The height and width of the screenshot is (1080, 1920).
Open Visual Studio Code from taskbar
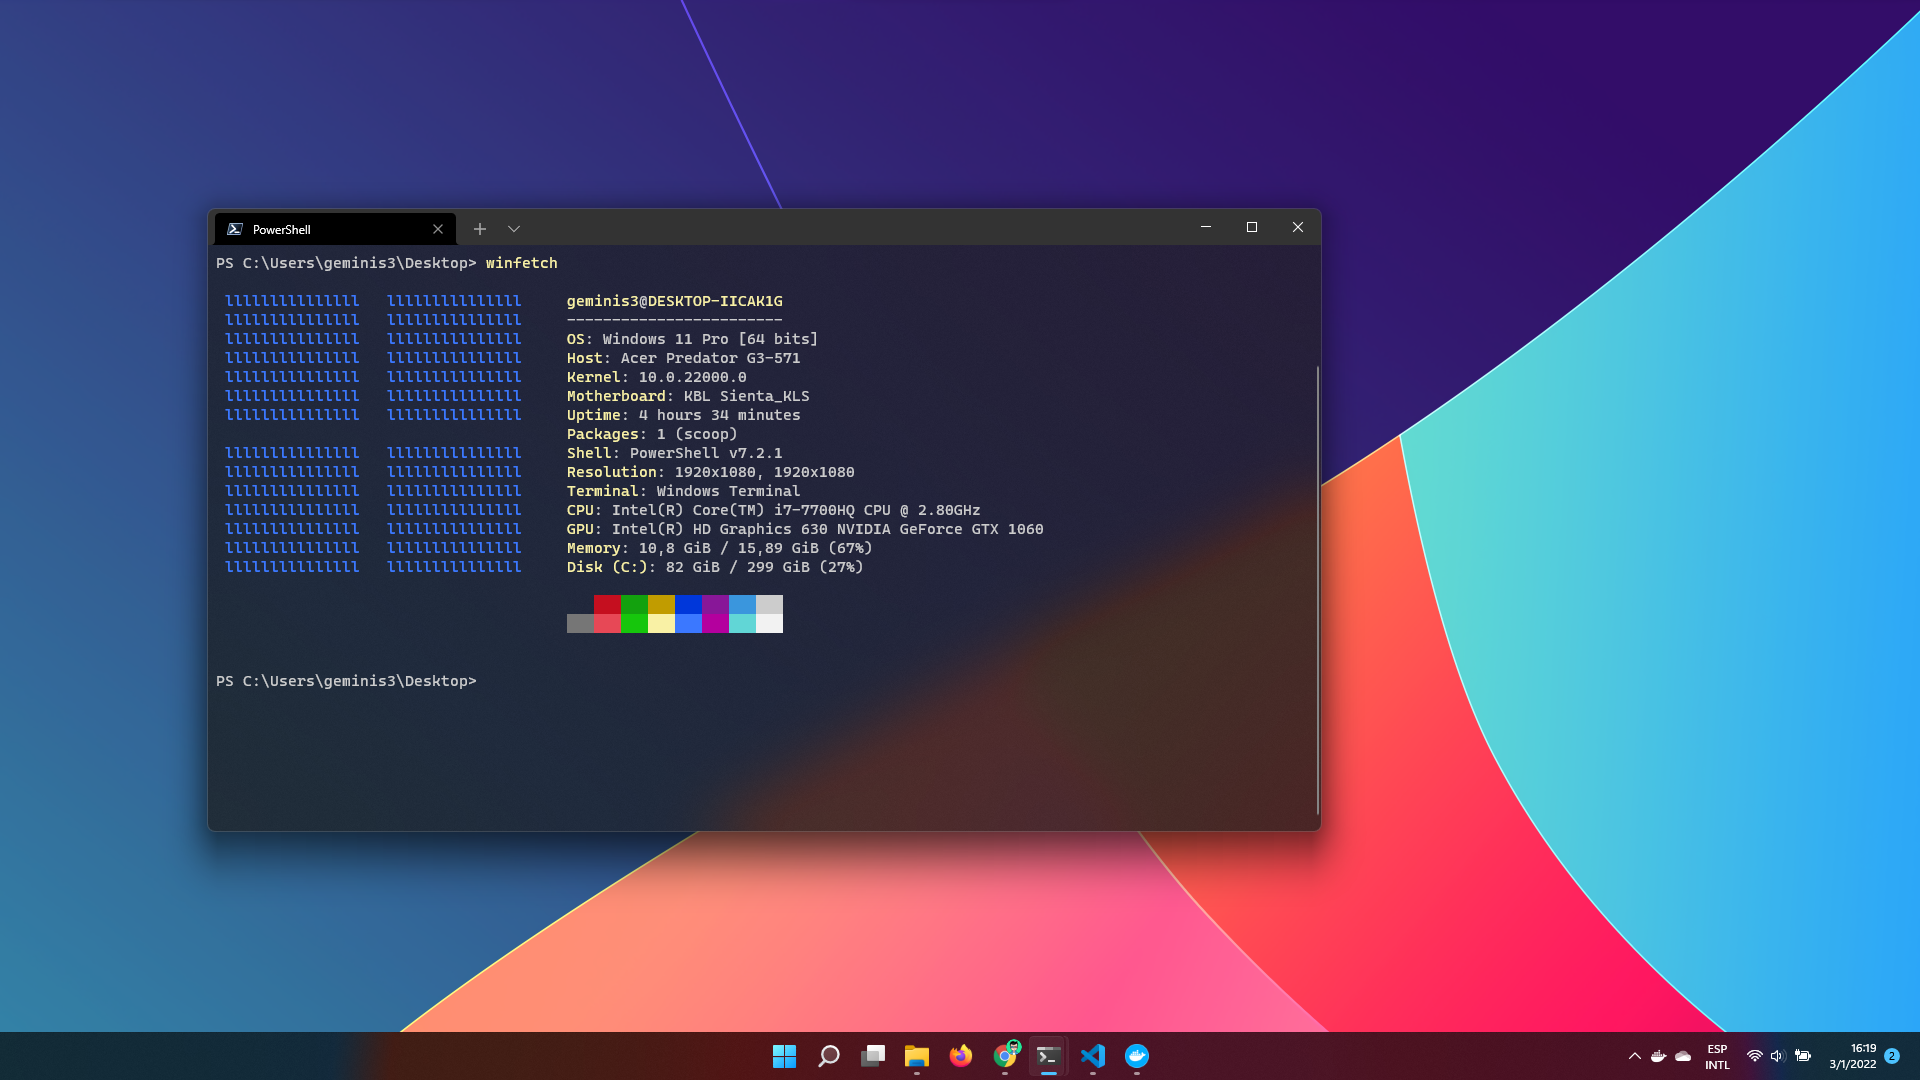coord(1093,1056)
